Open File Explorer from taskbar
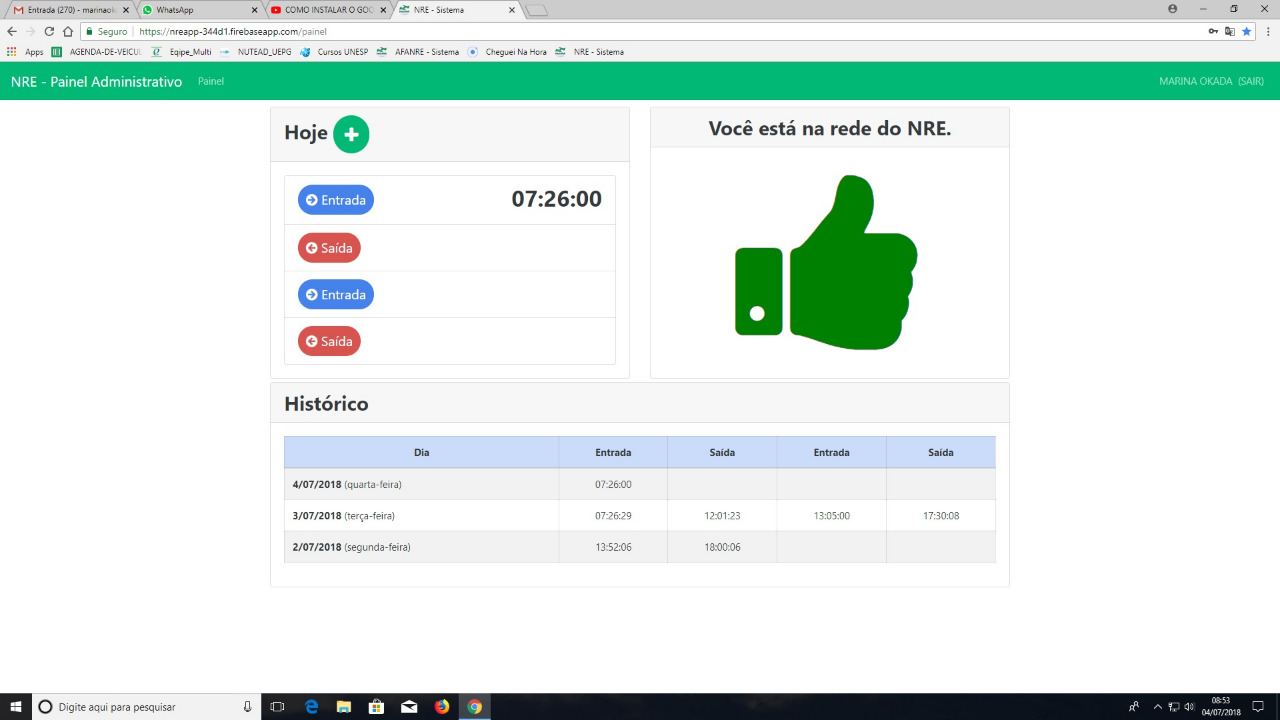 (x=343, y=706)
